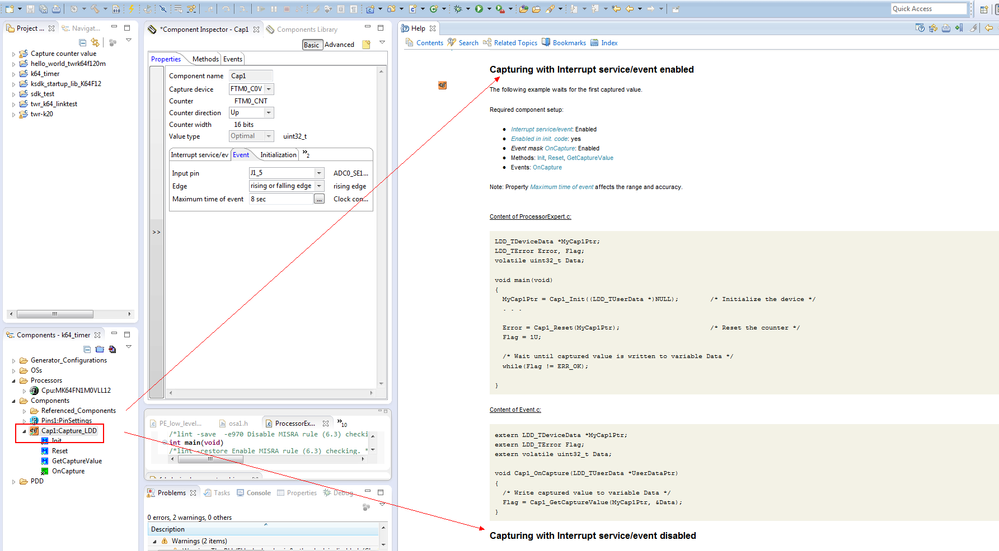Click the Component name field containing Cap1
The width and height of the screenshot is (999, 551).
click(x=250, y=76)
